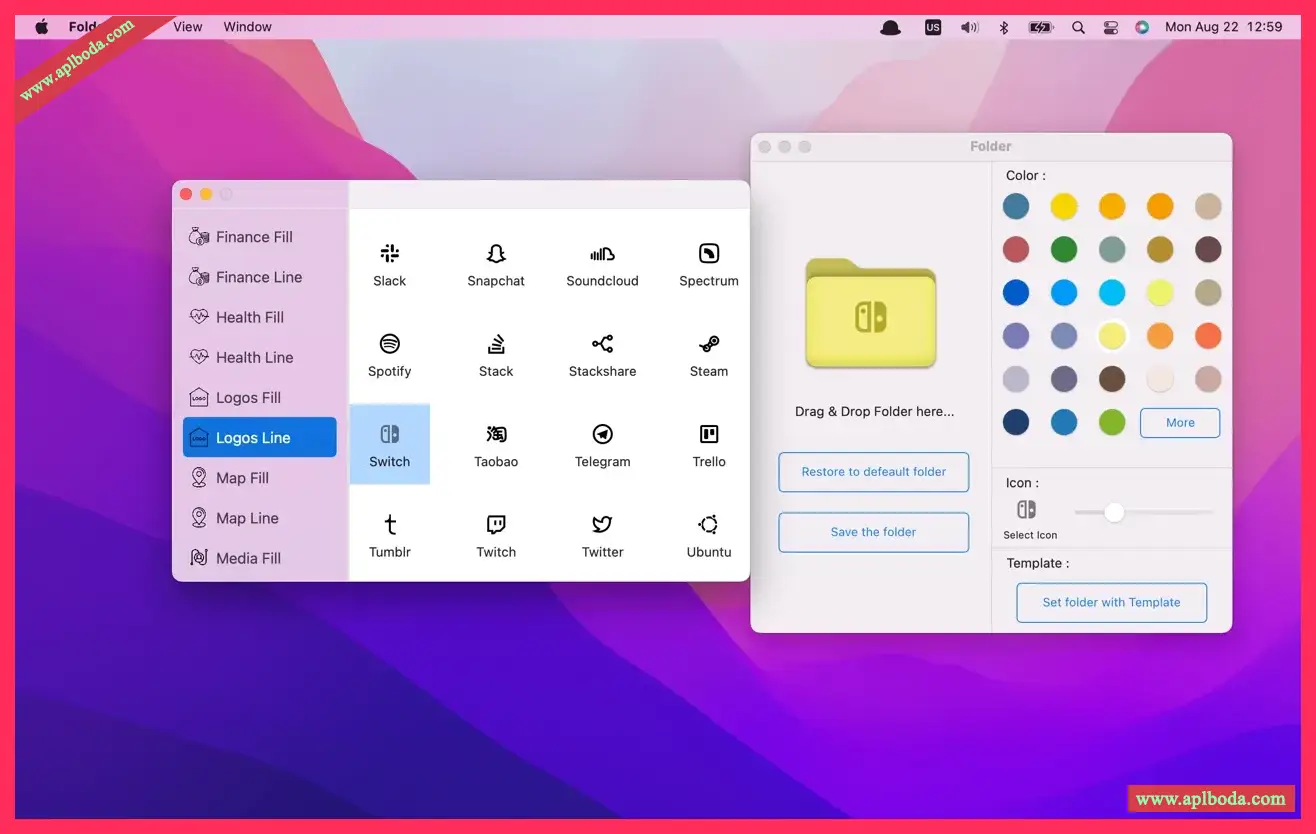The image size is (1316, 834).
Task: Click the Select Icon Switch thumbnail
Action: 1027,509
